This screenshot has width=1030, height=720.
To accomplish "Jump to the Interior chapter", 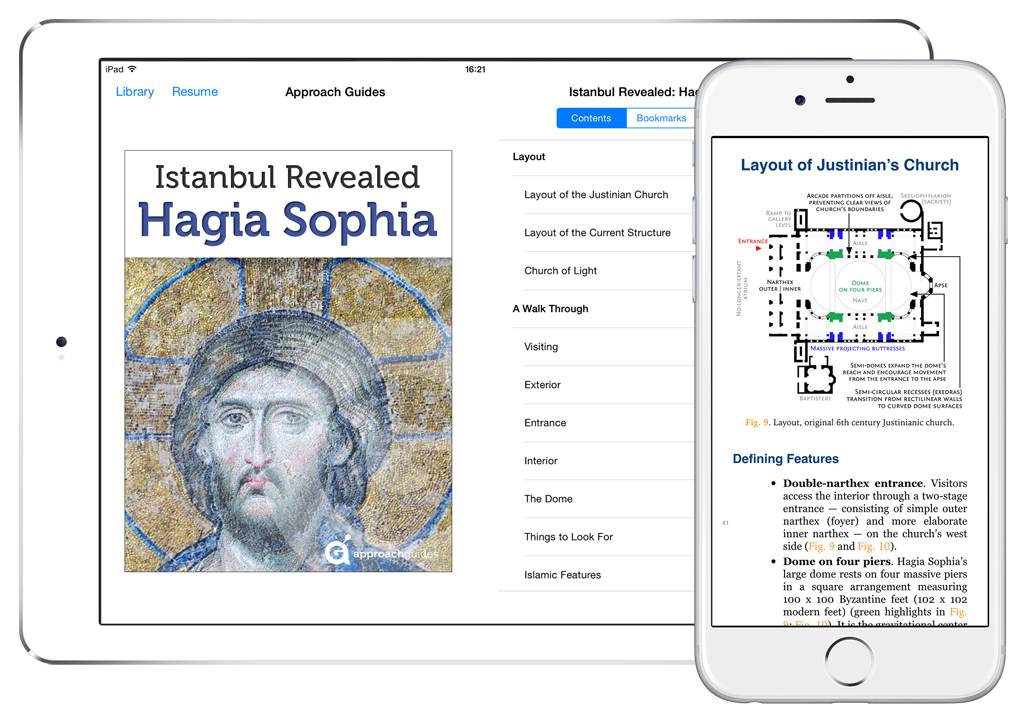I will coord(541,461).
